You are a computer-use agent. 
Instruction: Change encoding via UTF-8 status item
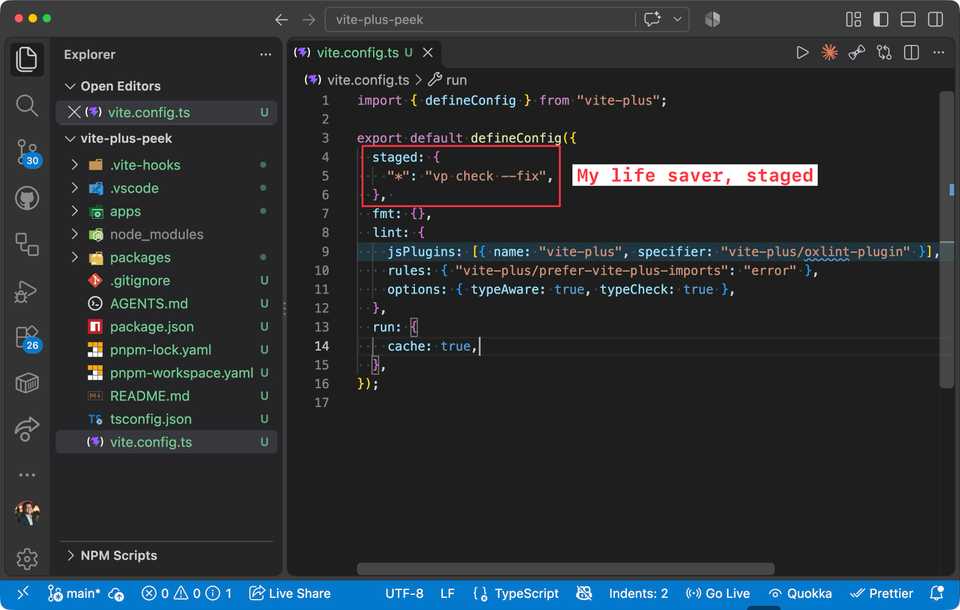point(404,593)
